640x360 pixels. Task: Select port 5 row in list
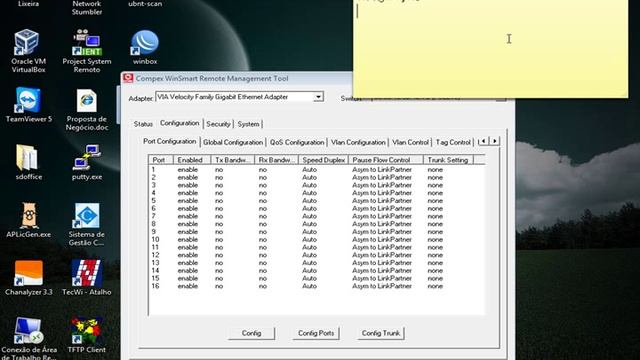316,200
